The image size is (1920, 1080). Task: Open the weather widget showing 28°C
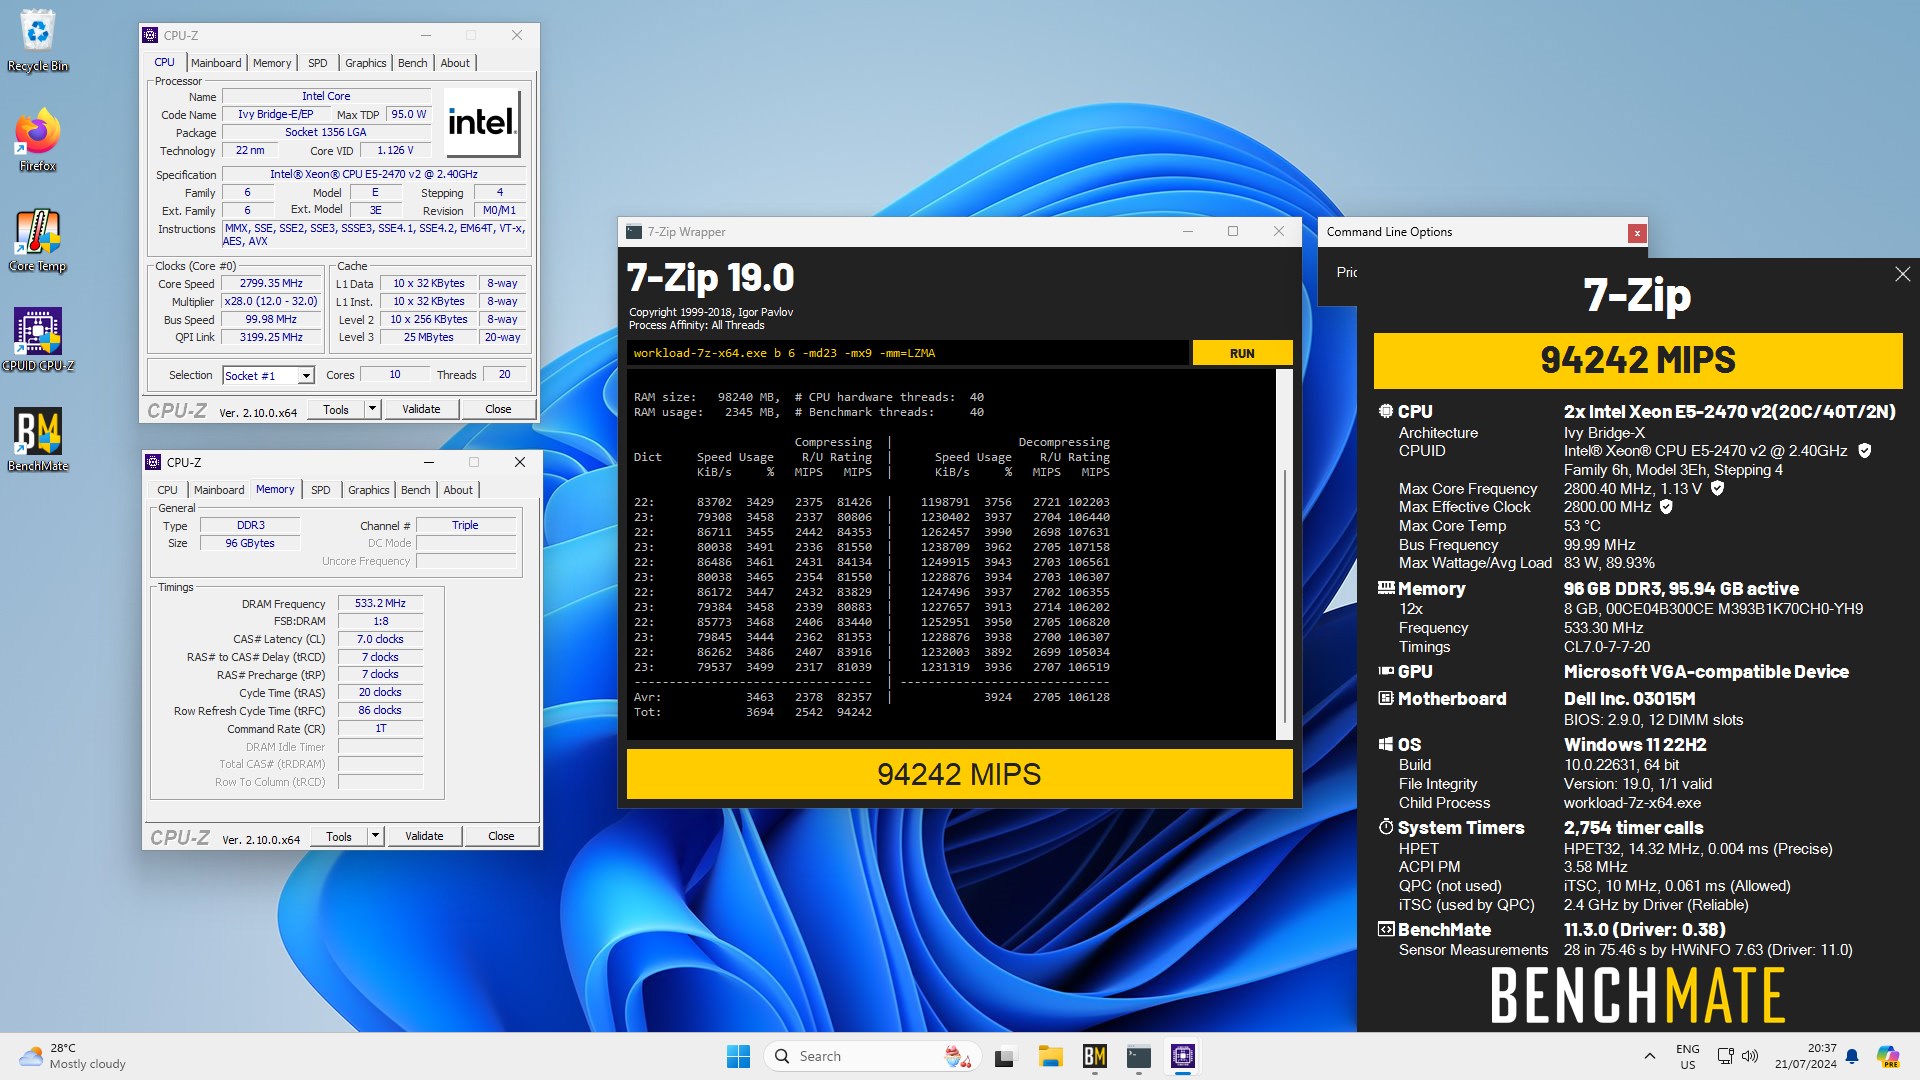(72, 1056)
